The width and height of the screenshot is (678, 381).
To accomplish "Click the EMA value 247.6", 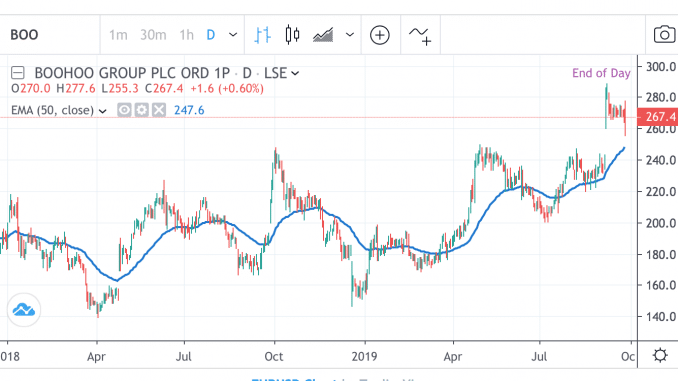I will 189,110.
